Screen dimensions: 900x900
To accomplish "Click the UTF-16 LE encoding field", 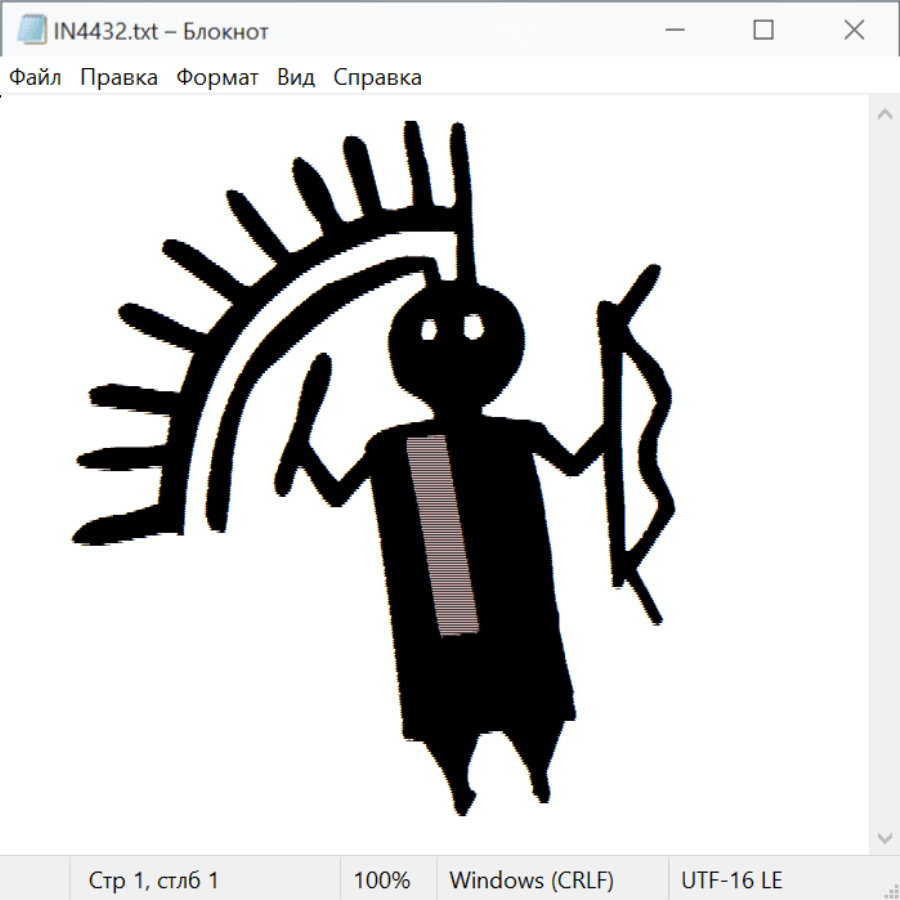I will pyautogui.click(x=731, y=880).
